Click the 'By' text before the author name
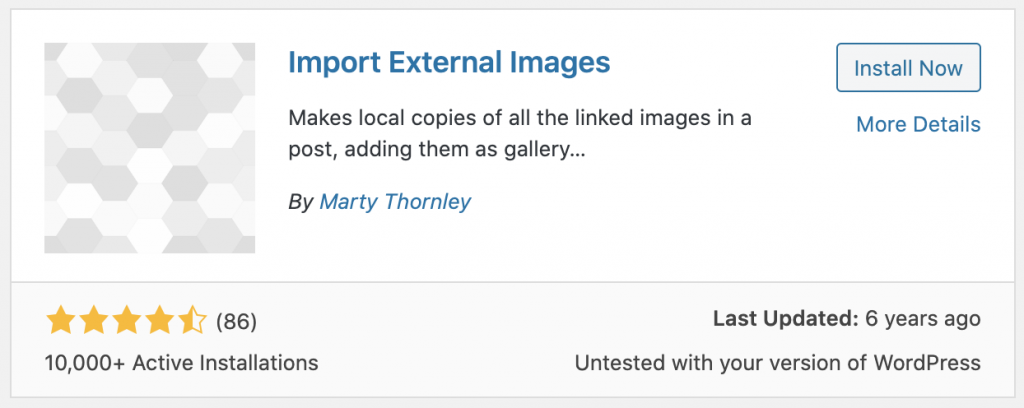This screenshot has height=408, width=1024. click(x=300, y=201)
